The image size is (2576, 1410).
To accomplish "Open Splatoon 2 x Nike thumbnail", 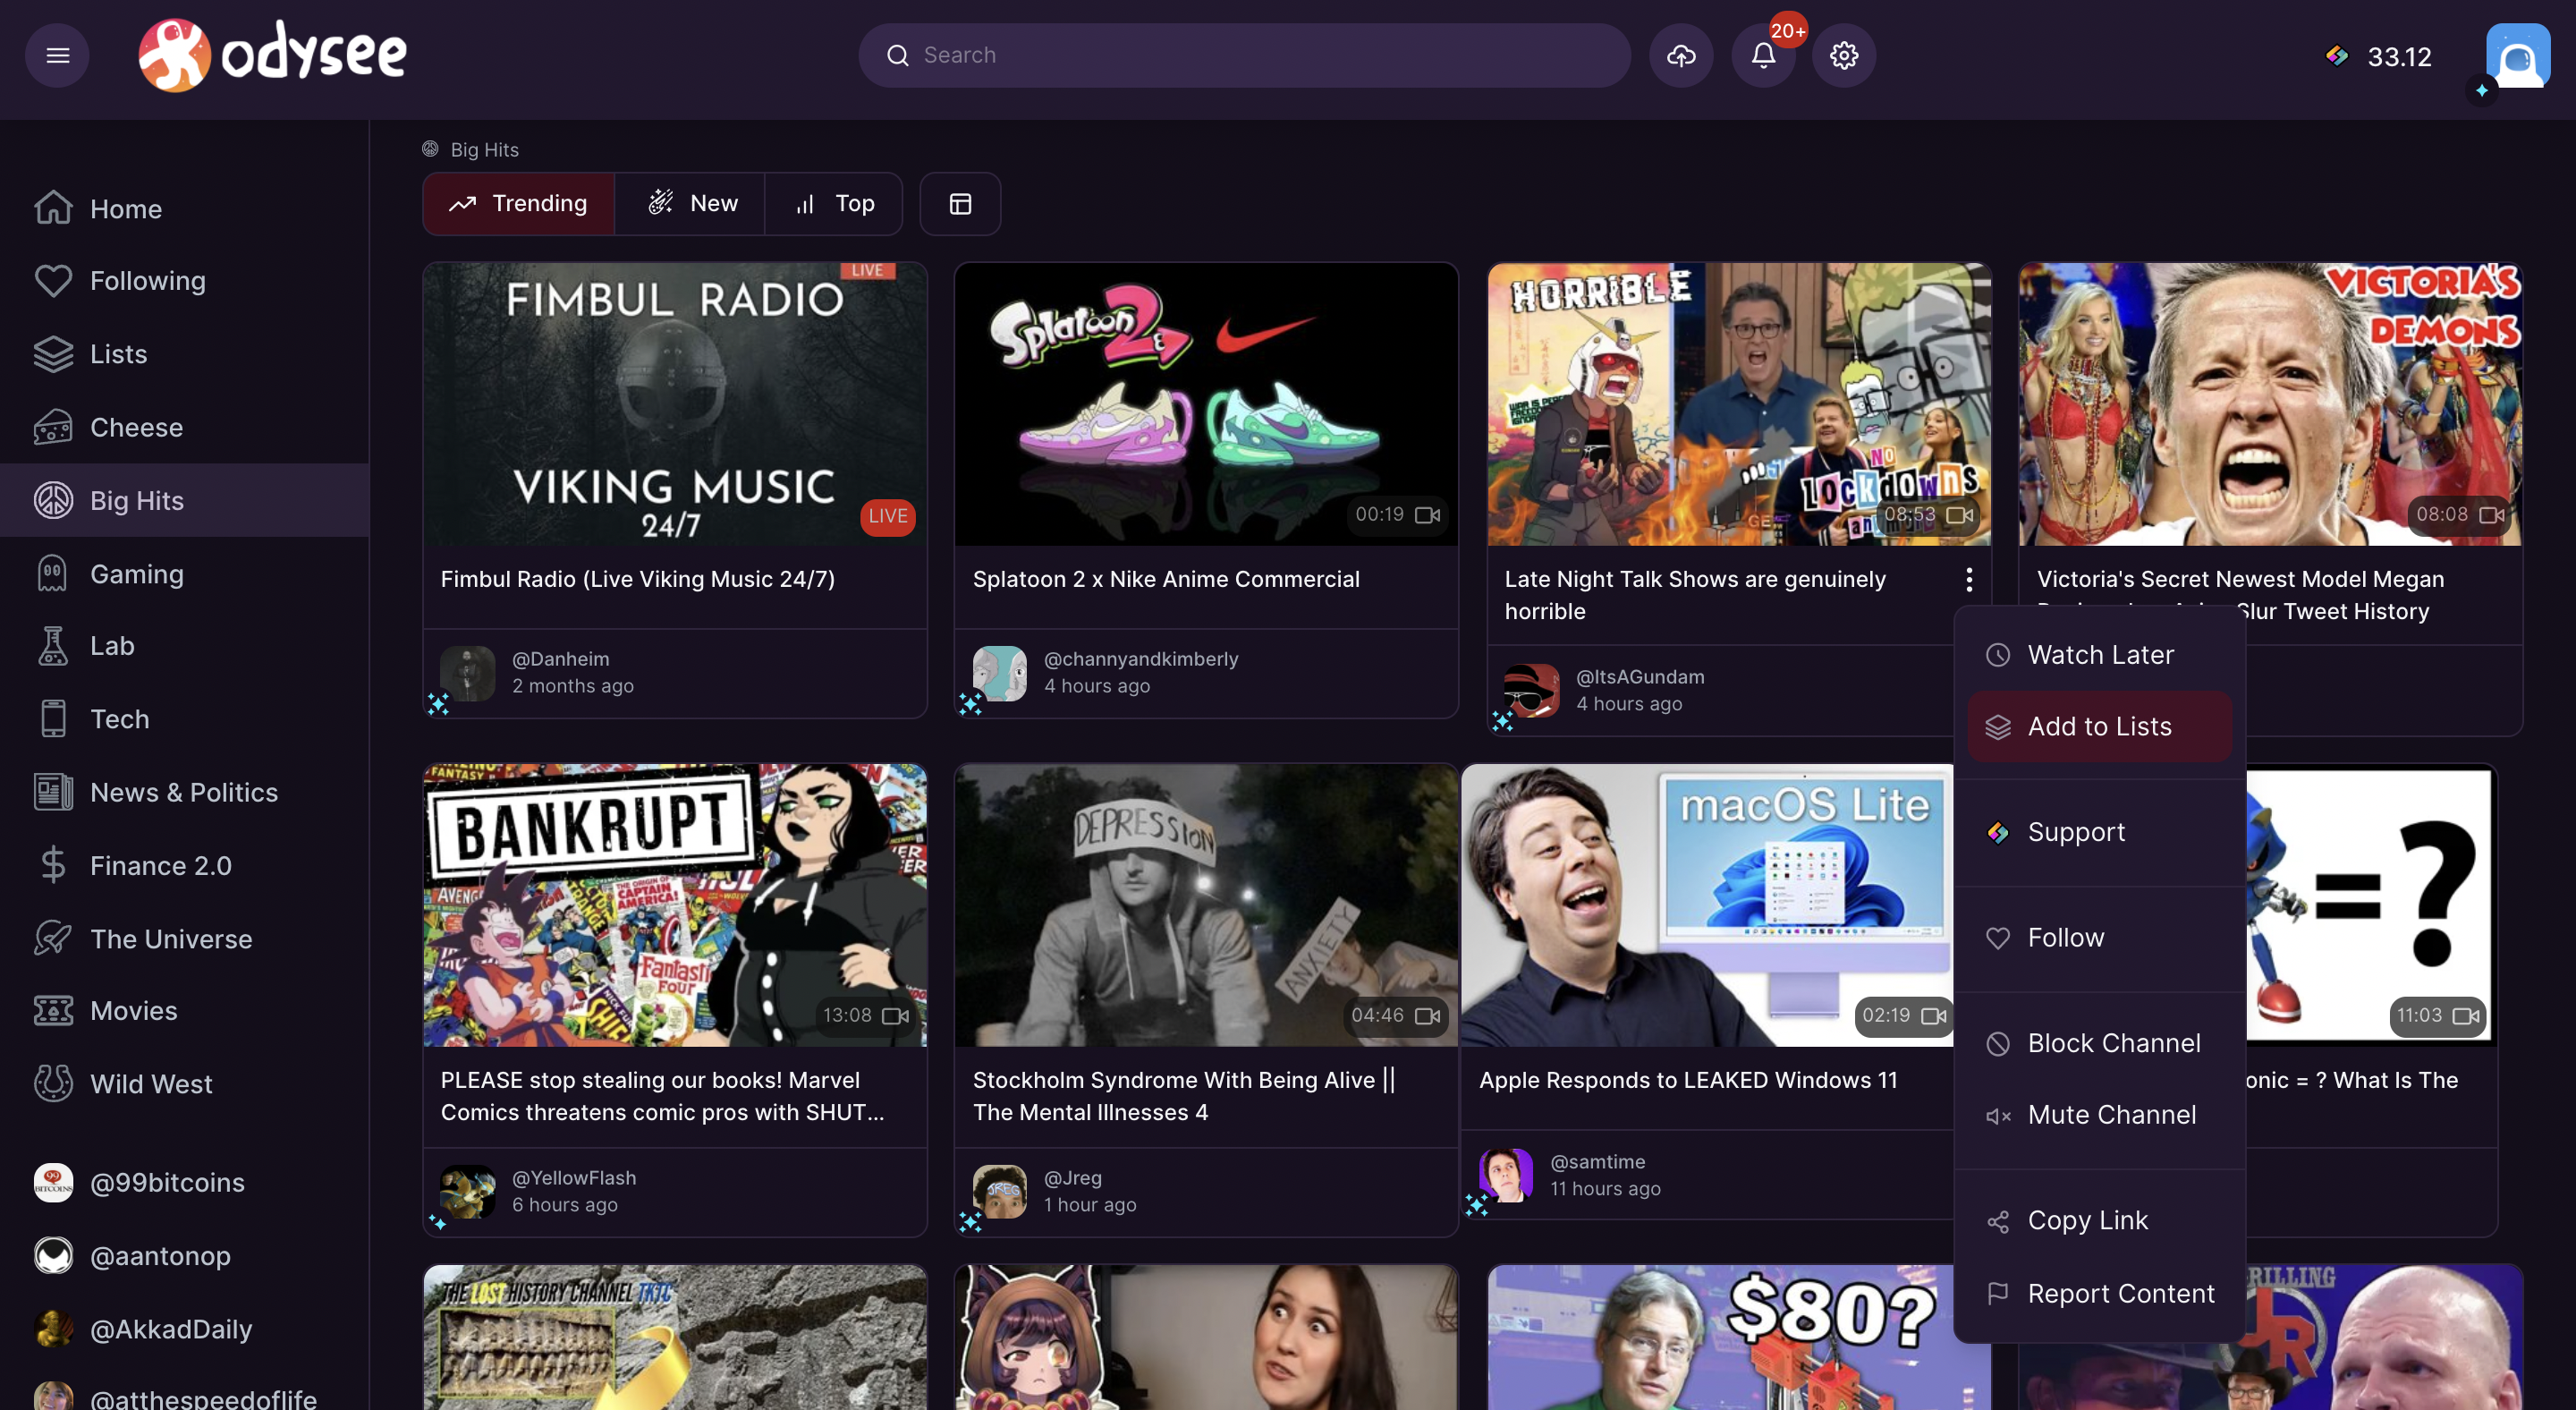I will [1206, 404].
